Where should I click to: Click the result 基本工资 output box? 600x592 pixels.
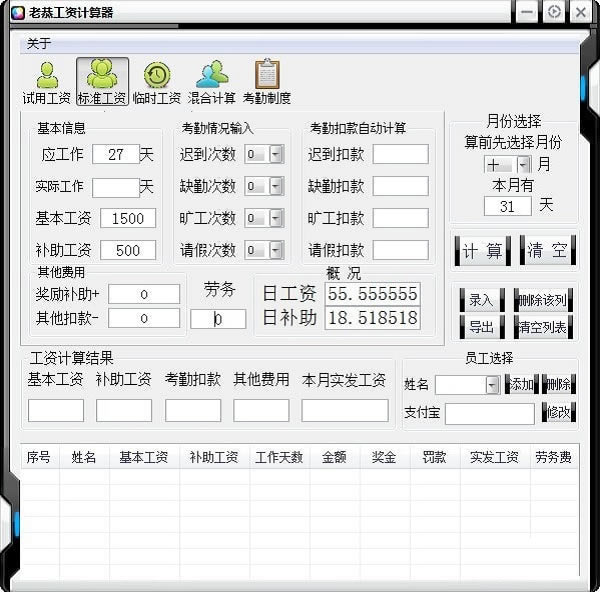pos(56,411)
